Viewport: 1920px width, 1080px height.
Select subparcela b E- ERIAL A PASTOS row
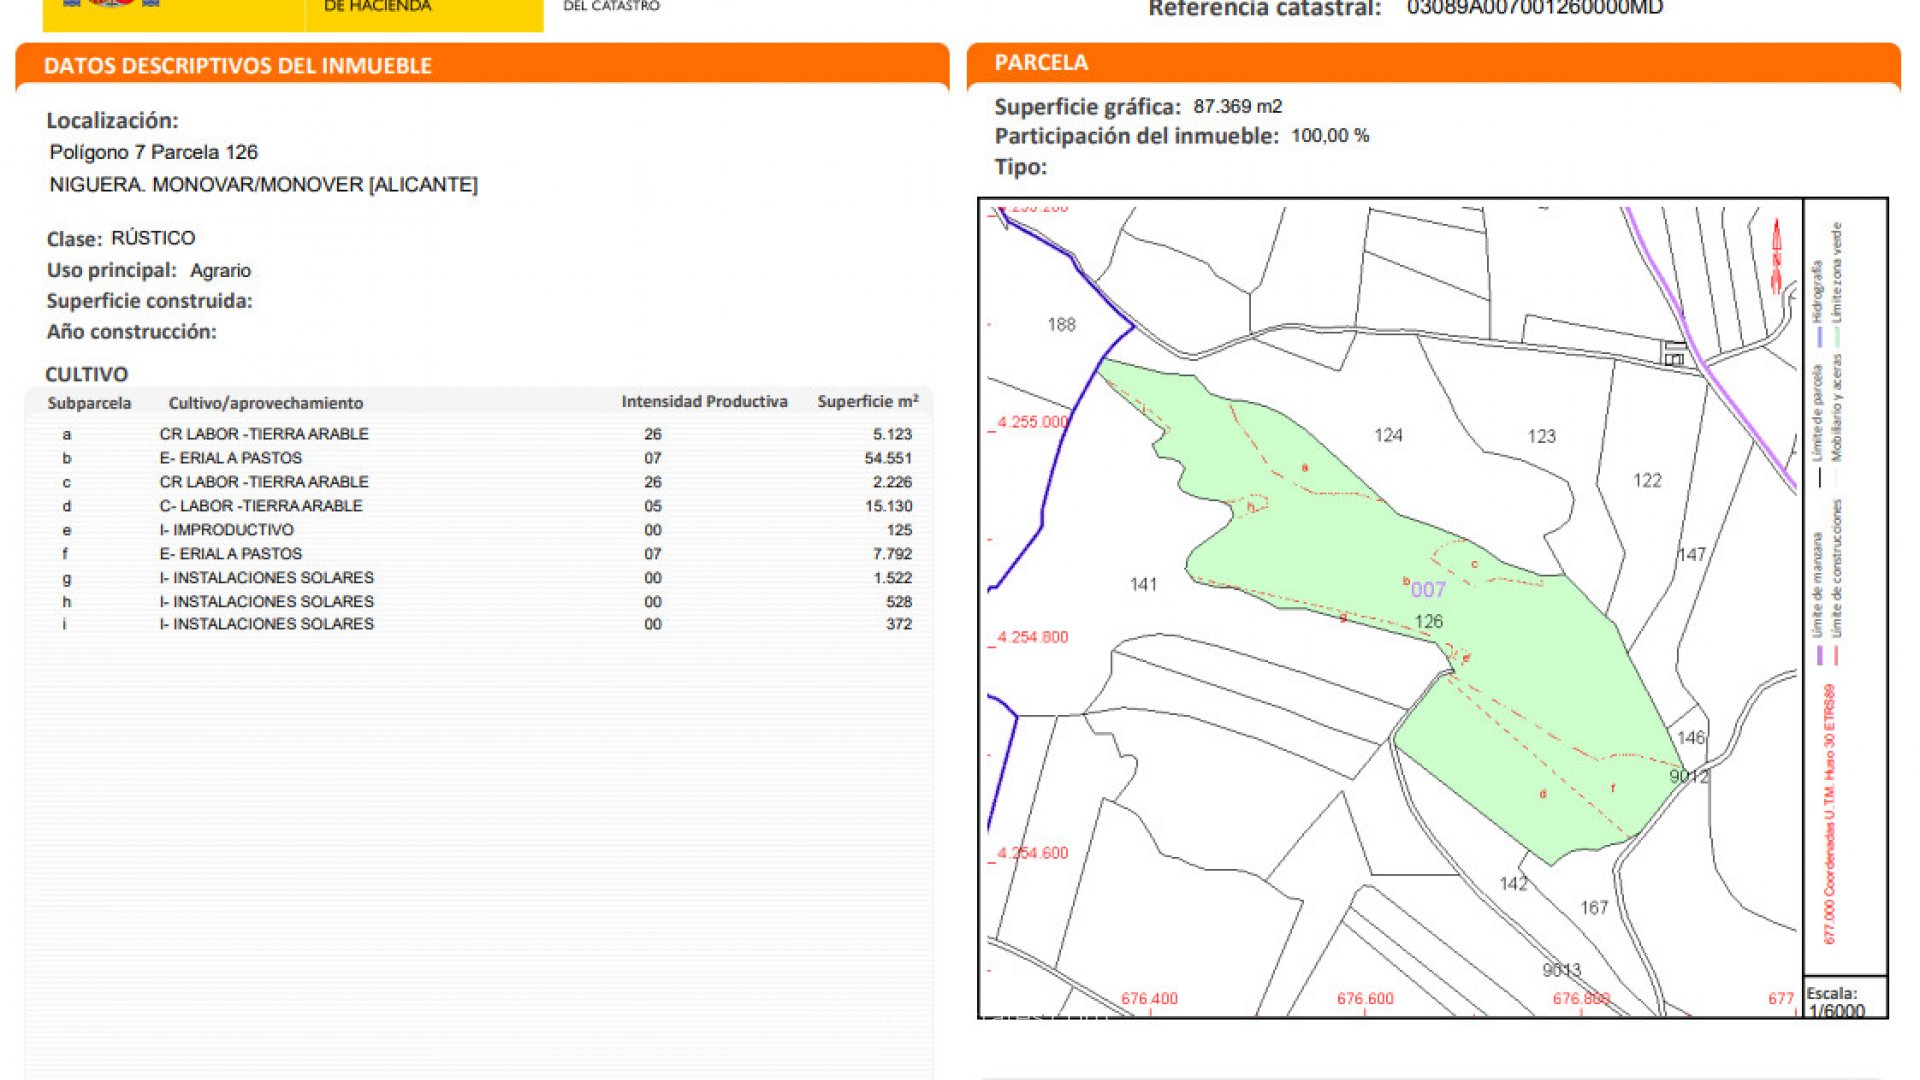click(230, 458)
